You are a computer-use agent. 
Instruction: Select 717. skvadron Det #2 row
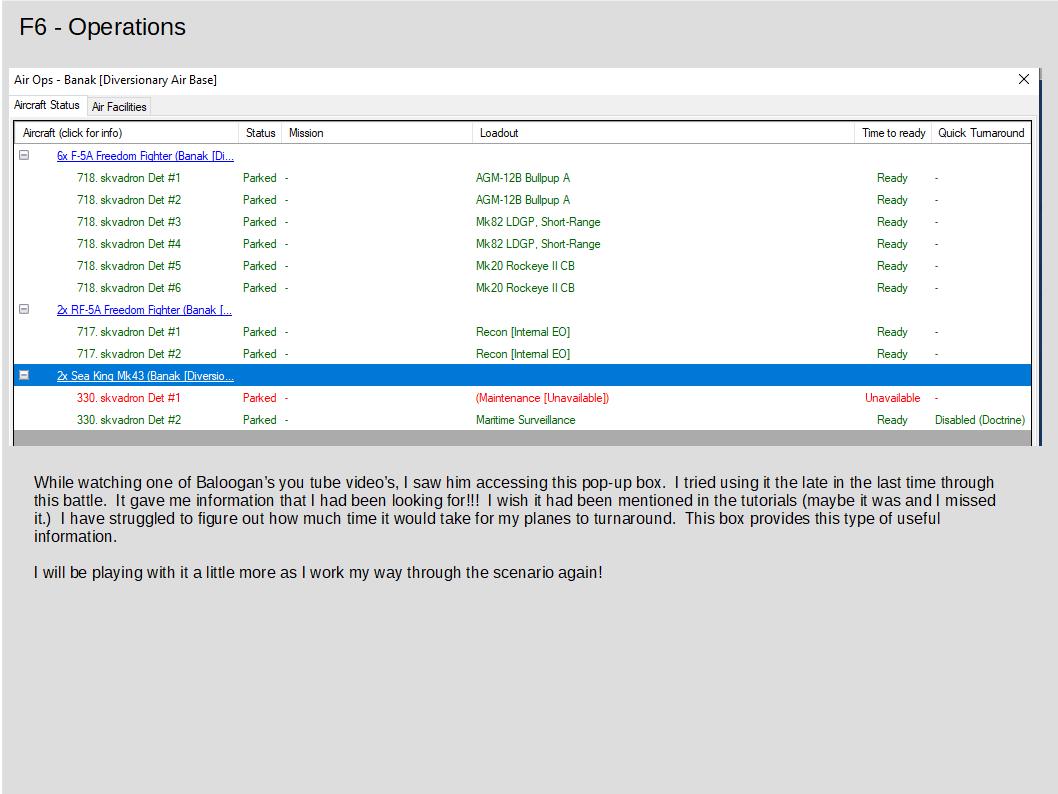coord(522,353)
